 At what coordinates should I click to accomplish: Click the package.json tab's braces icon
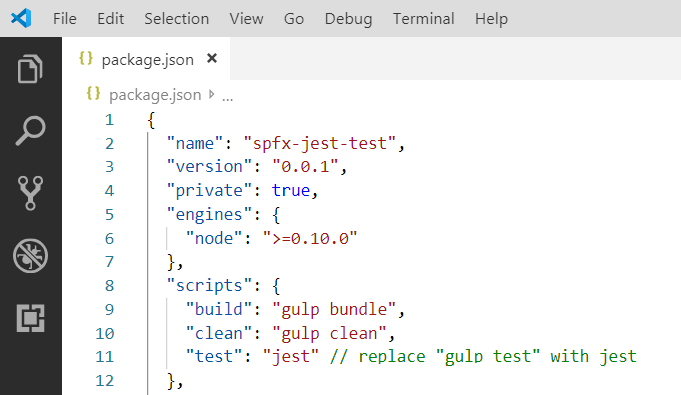click(x=86, y=58)
